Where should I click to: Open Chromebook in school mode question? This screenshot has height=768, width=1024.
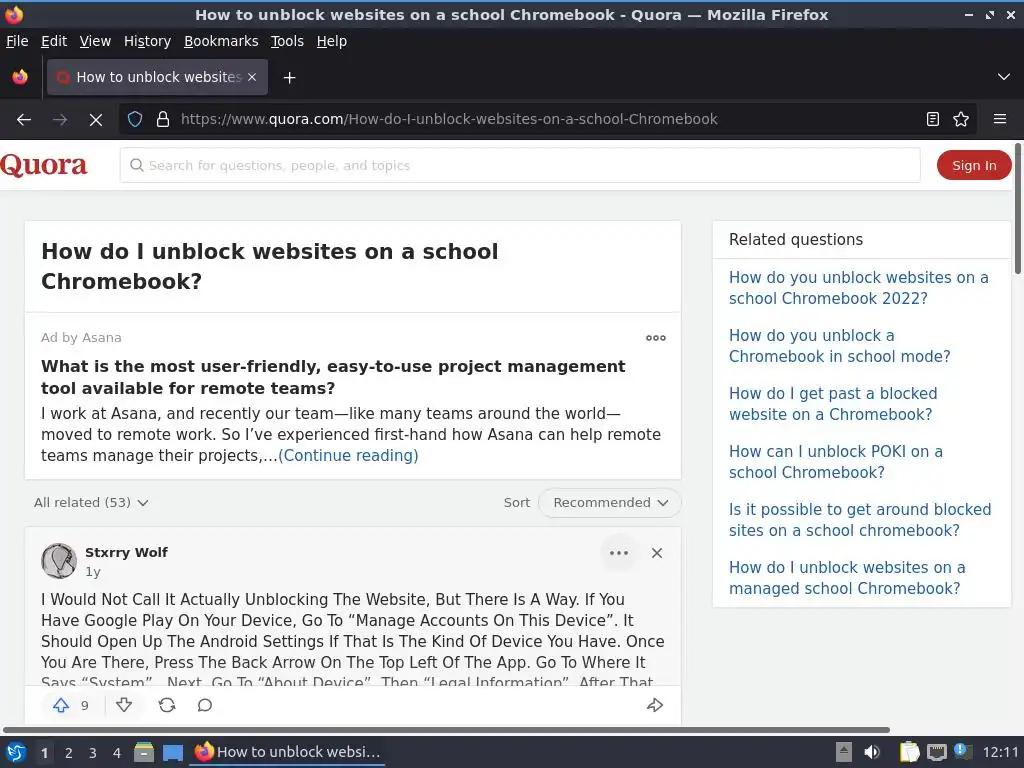click(x=840, y=346)
